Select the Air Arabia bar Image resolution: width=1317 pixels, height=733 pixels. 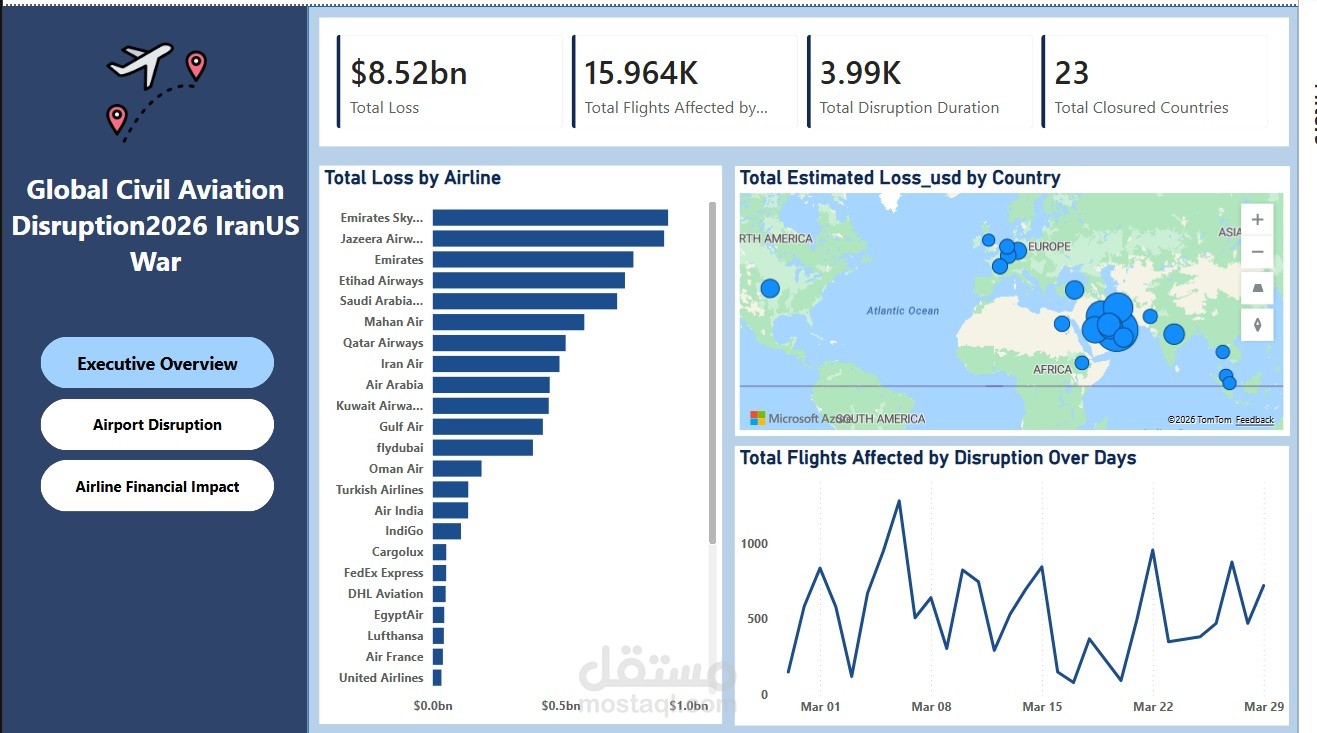coord(491,385)
